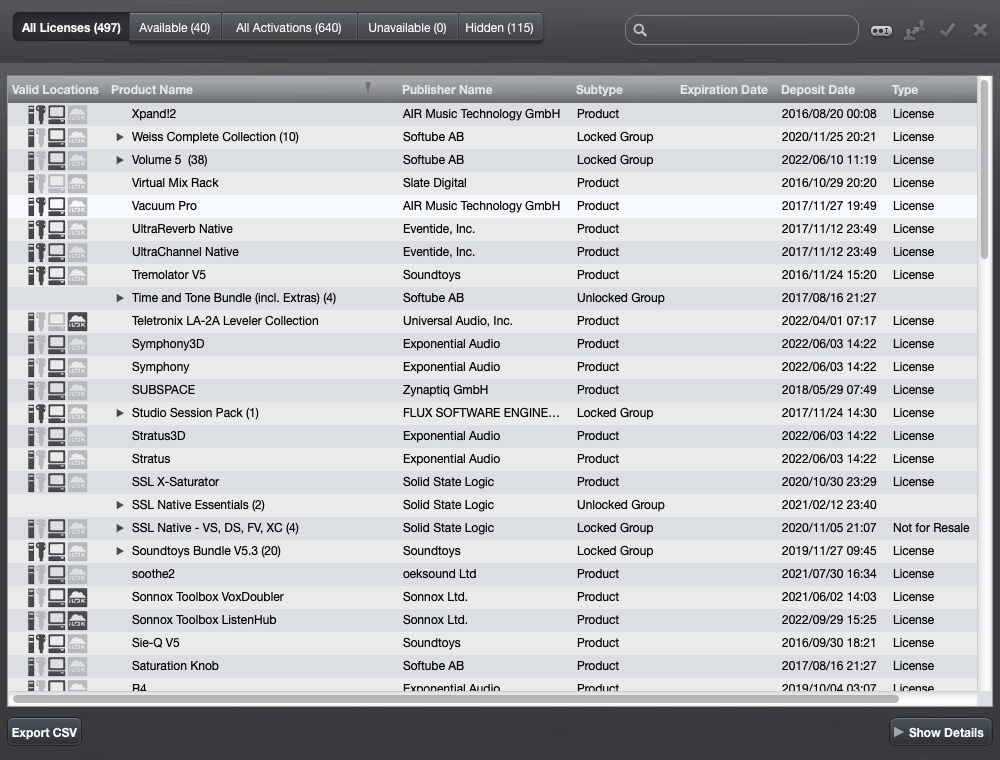Click the computer icon on soothe2 row
This screenshot has width=1000, height=760.
pos(57,574)
